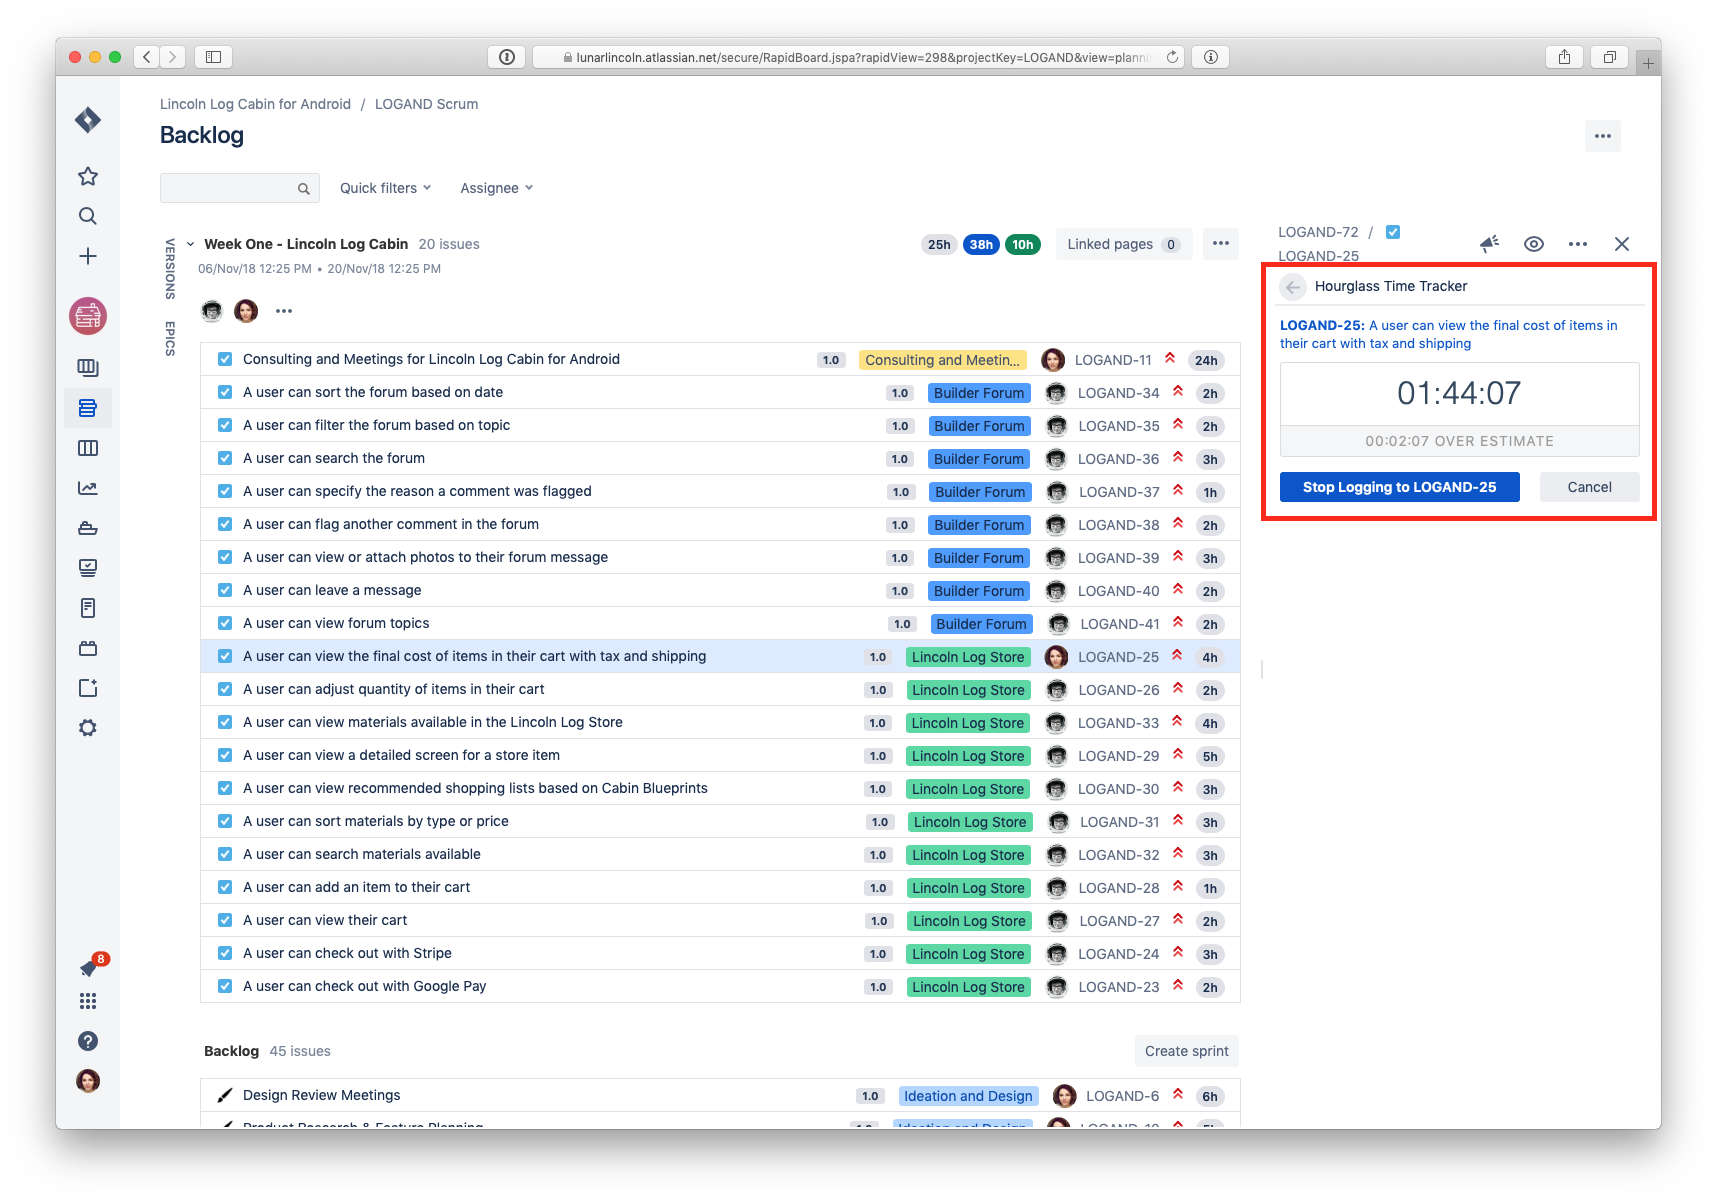This screenshot has height=1203, width=1717.
Task: Click the Consulting and Meetings epic label
Action: (943, 360)
